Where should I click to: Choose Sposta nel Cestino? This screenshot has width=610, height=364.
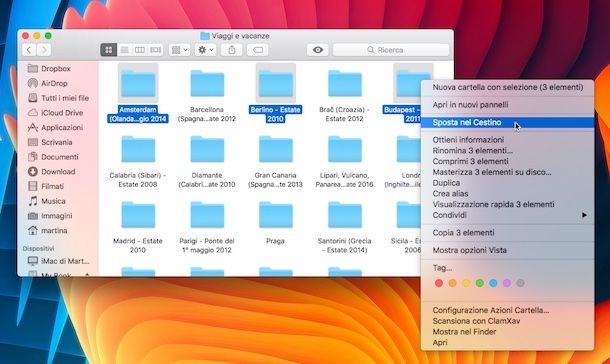507,122
